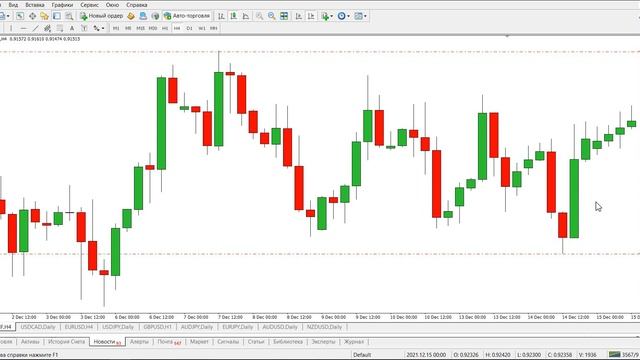The width and height of the screenshot is (640, 360).
Task: Toggle the Авто-торговля auto-trading button
Action: (x=187, y=16)
